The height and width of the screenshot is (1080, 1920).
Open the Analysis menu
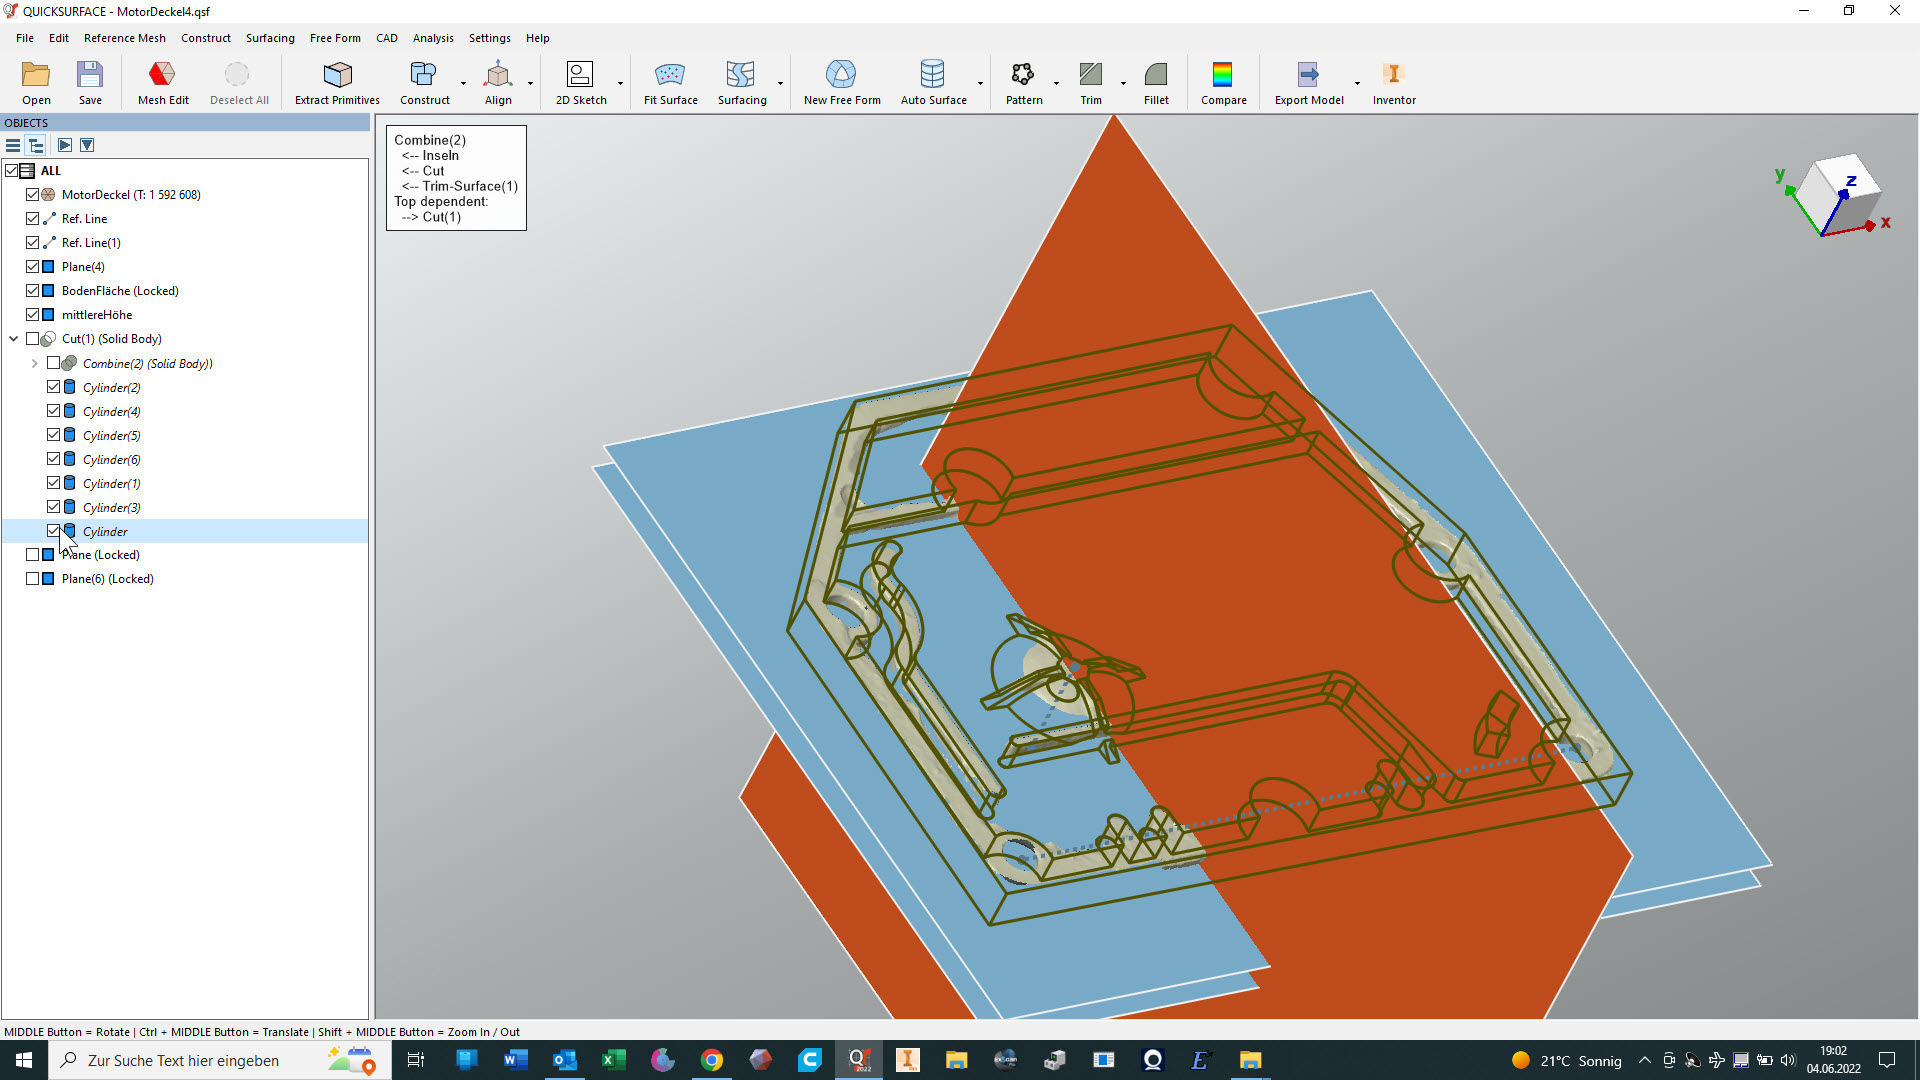coord(432,38)
